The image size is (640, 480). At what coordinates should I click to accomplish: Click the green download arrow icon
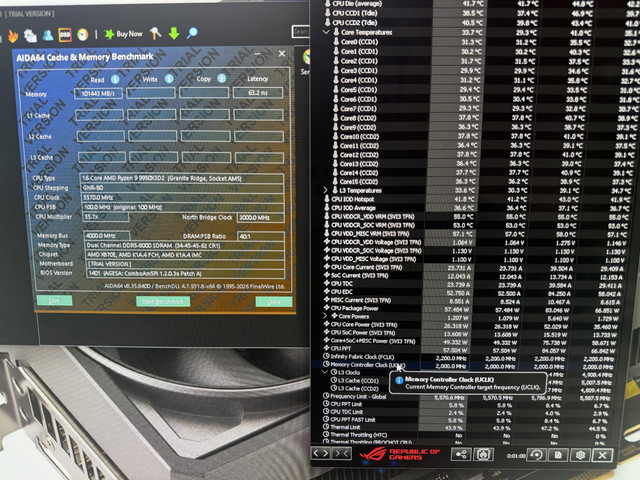[174, 33]
